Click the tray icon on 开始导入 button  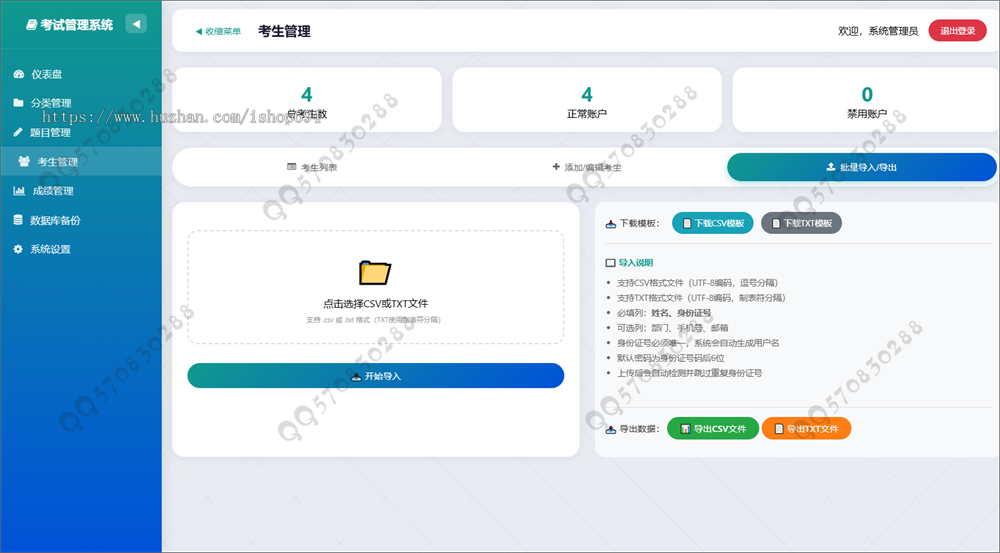357,376
